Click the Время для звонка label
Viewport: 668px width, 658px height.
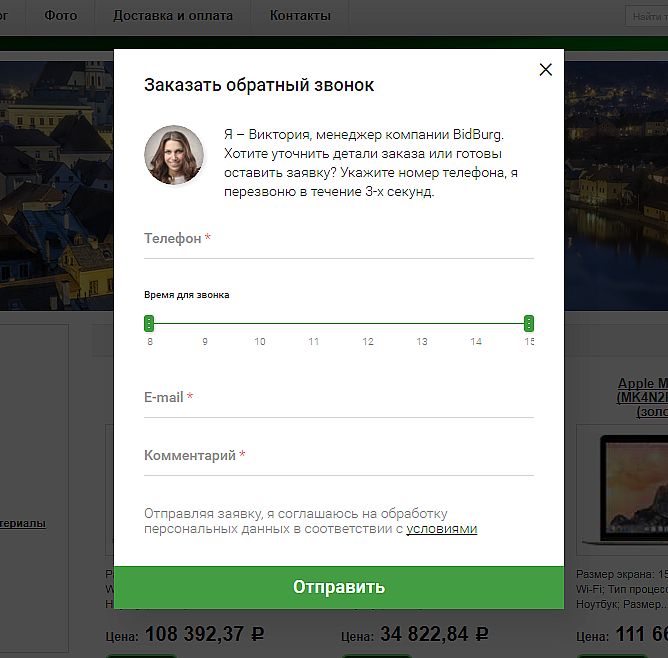coord(187,295)
